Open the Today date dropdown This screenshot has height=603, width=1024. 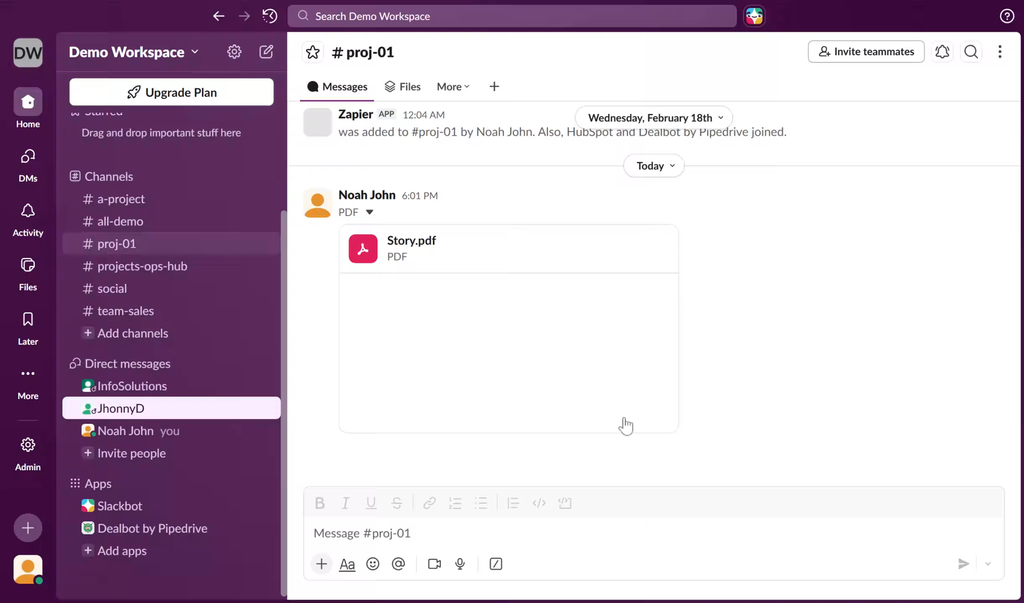(x=656, y=166)
